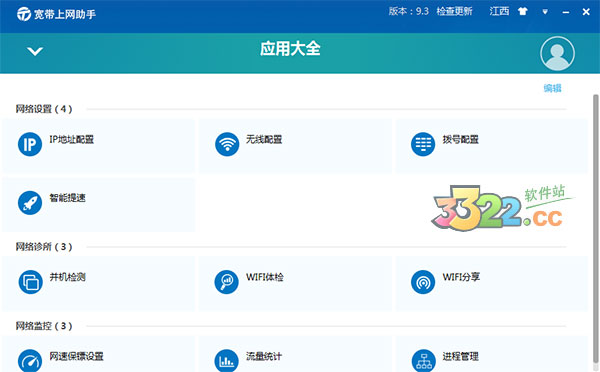Click the skin T-shirt icon in title bar
Viewport: 600px width, 372px height.
[x=523, y=11]
